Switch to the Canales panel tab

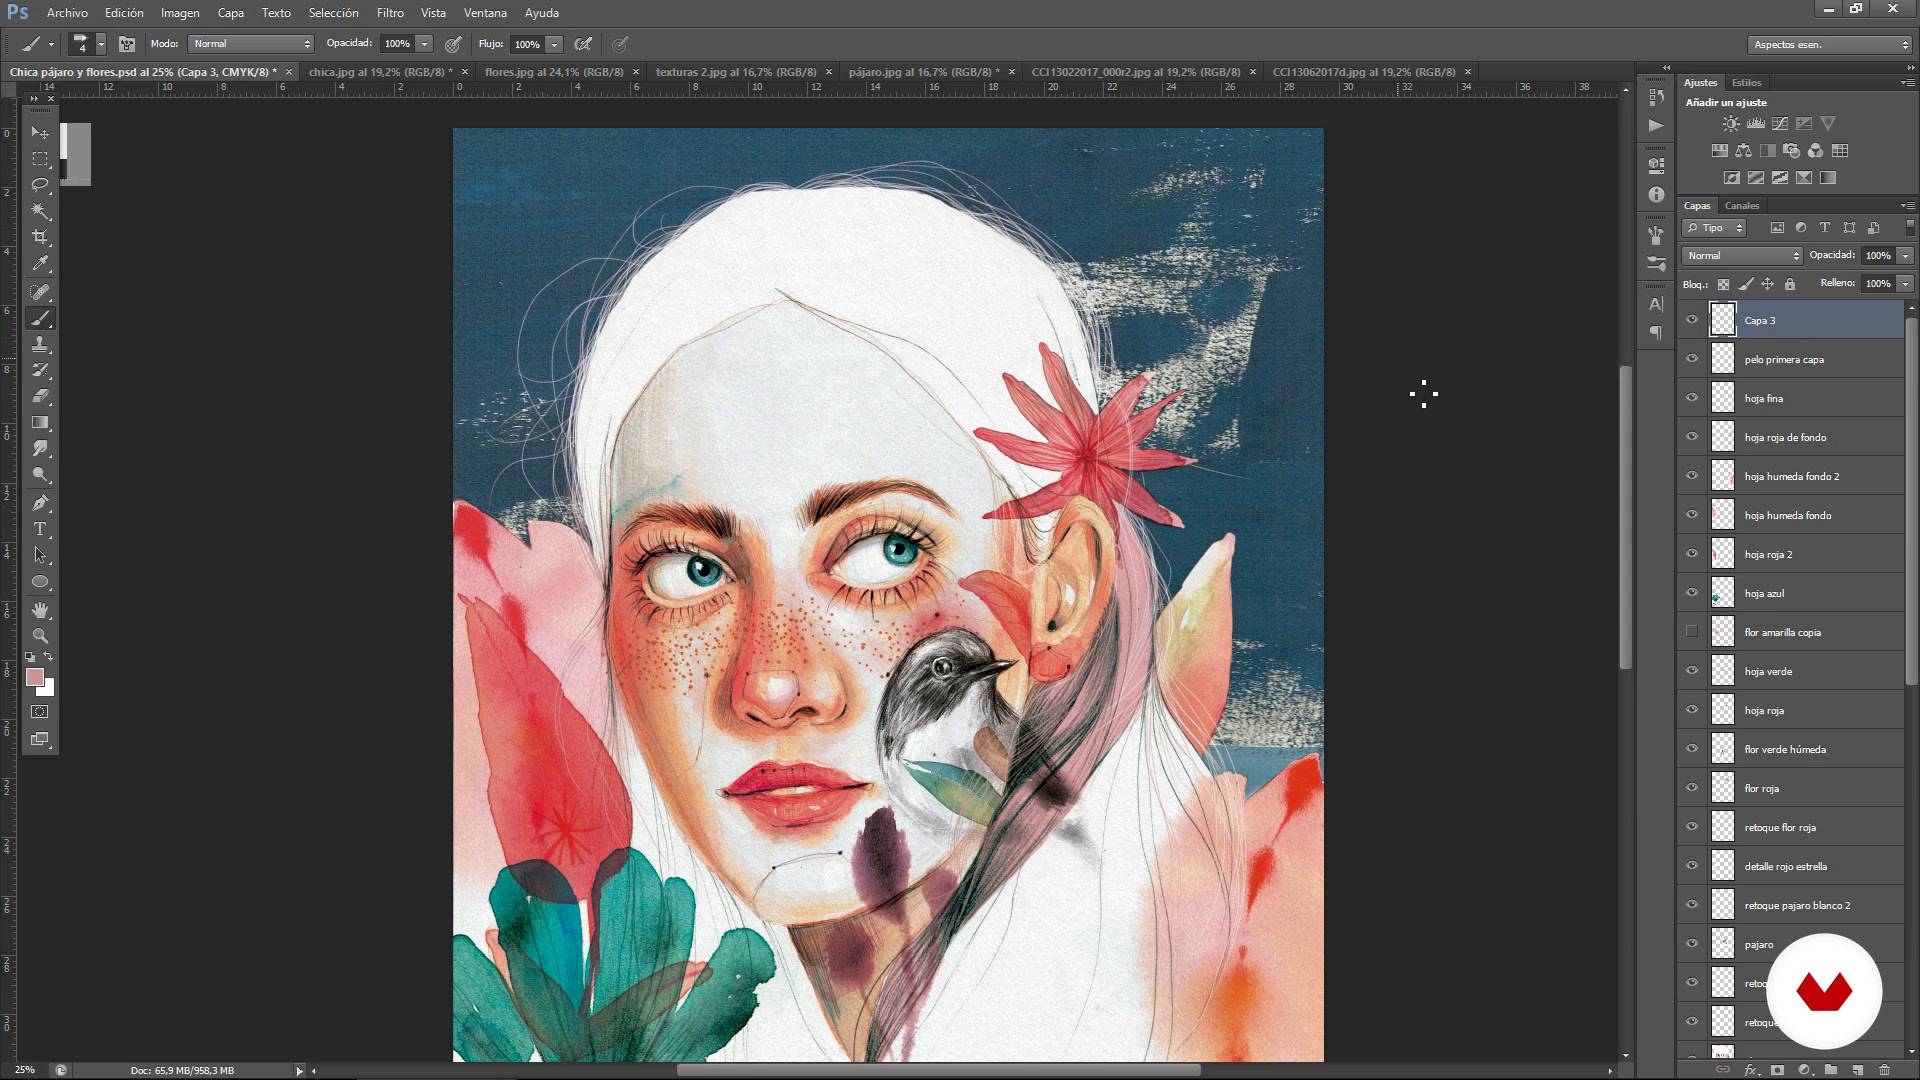click(x=1741, y=206)
